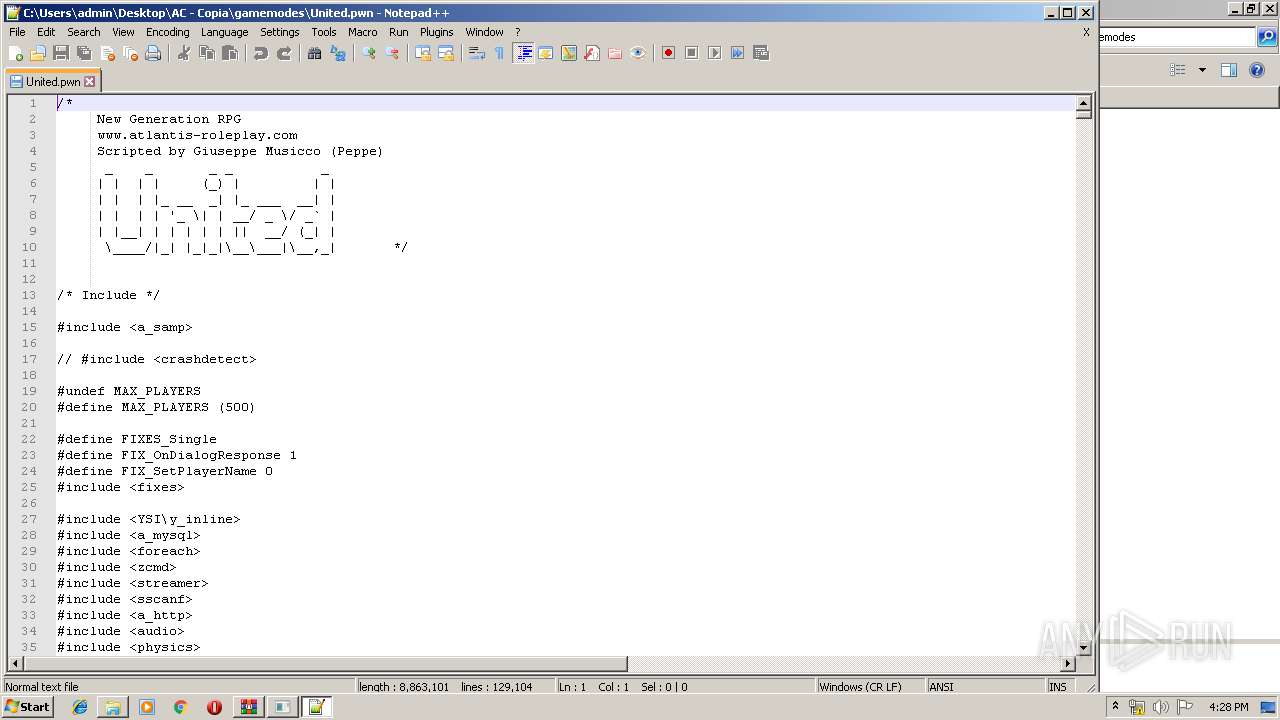Cut selection with the scissors icon
The width and height of the screenshot is (1280, 720).
[x=184, y=53]
